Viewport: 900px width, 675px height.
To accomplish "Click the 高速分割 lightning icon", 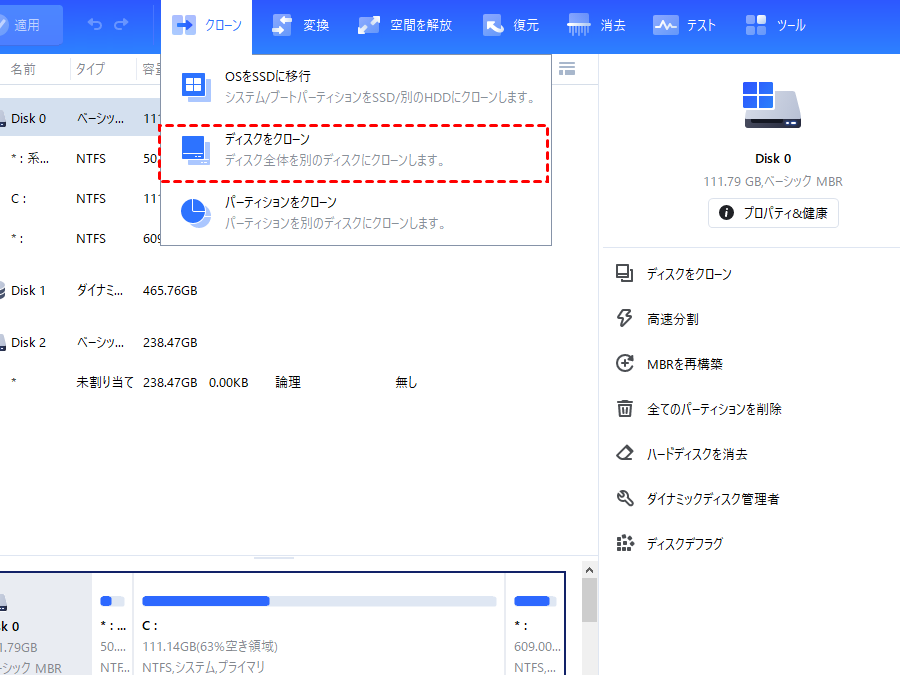I will tap(625, 319).
